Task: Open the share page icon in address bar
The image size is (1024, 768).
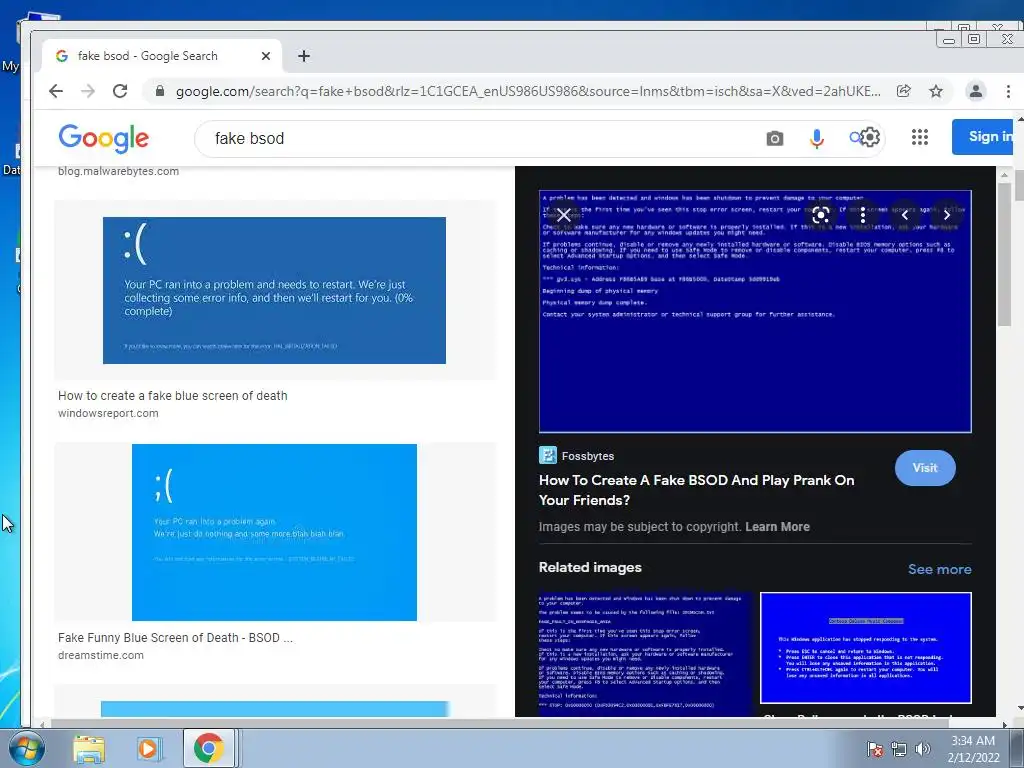Action: pyautogui.click(x=904, y=91)
